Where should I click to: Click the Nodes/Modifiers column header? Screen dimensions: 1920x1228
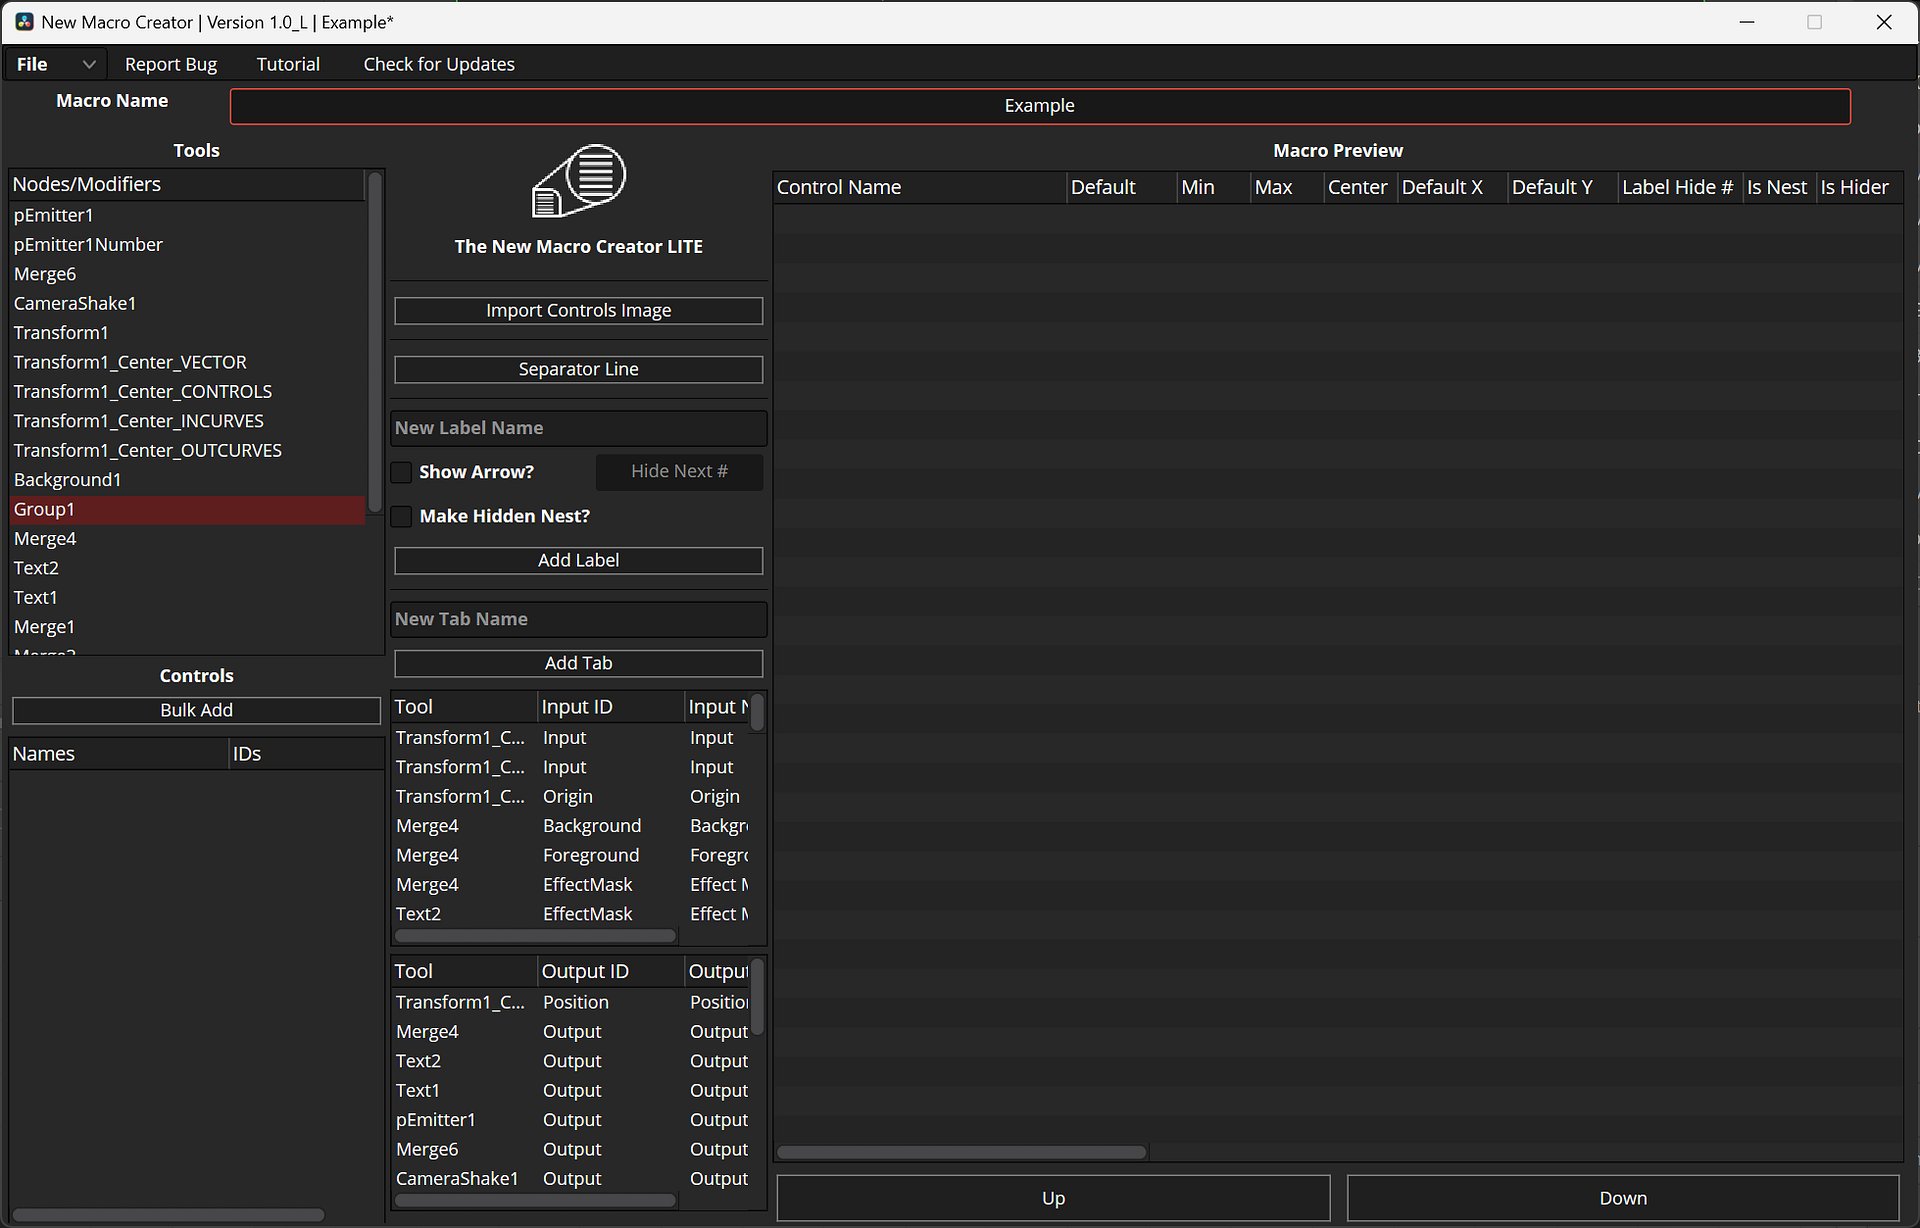[187, 185]
